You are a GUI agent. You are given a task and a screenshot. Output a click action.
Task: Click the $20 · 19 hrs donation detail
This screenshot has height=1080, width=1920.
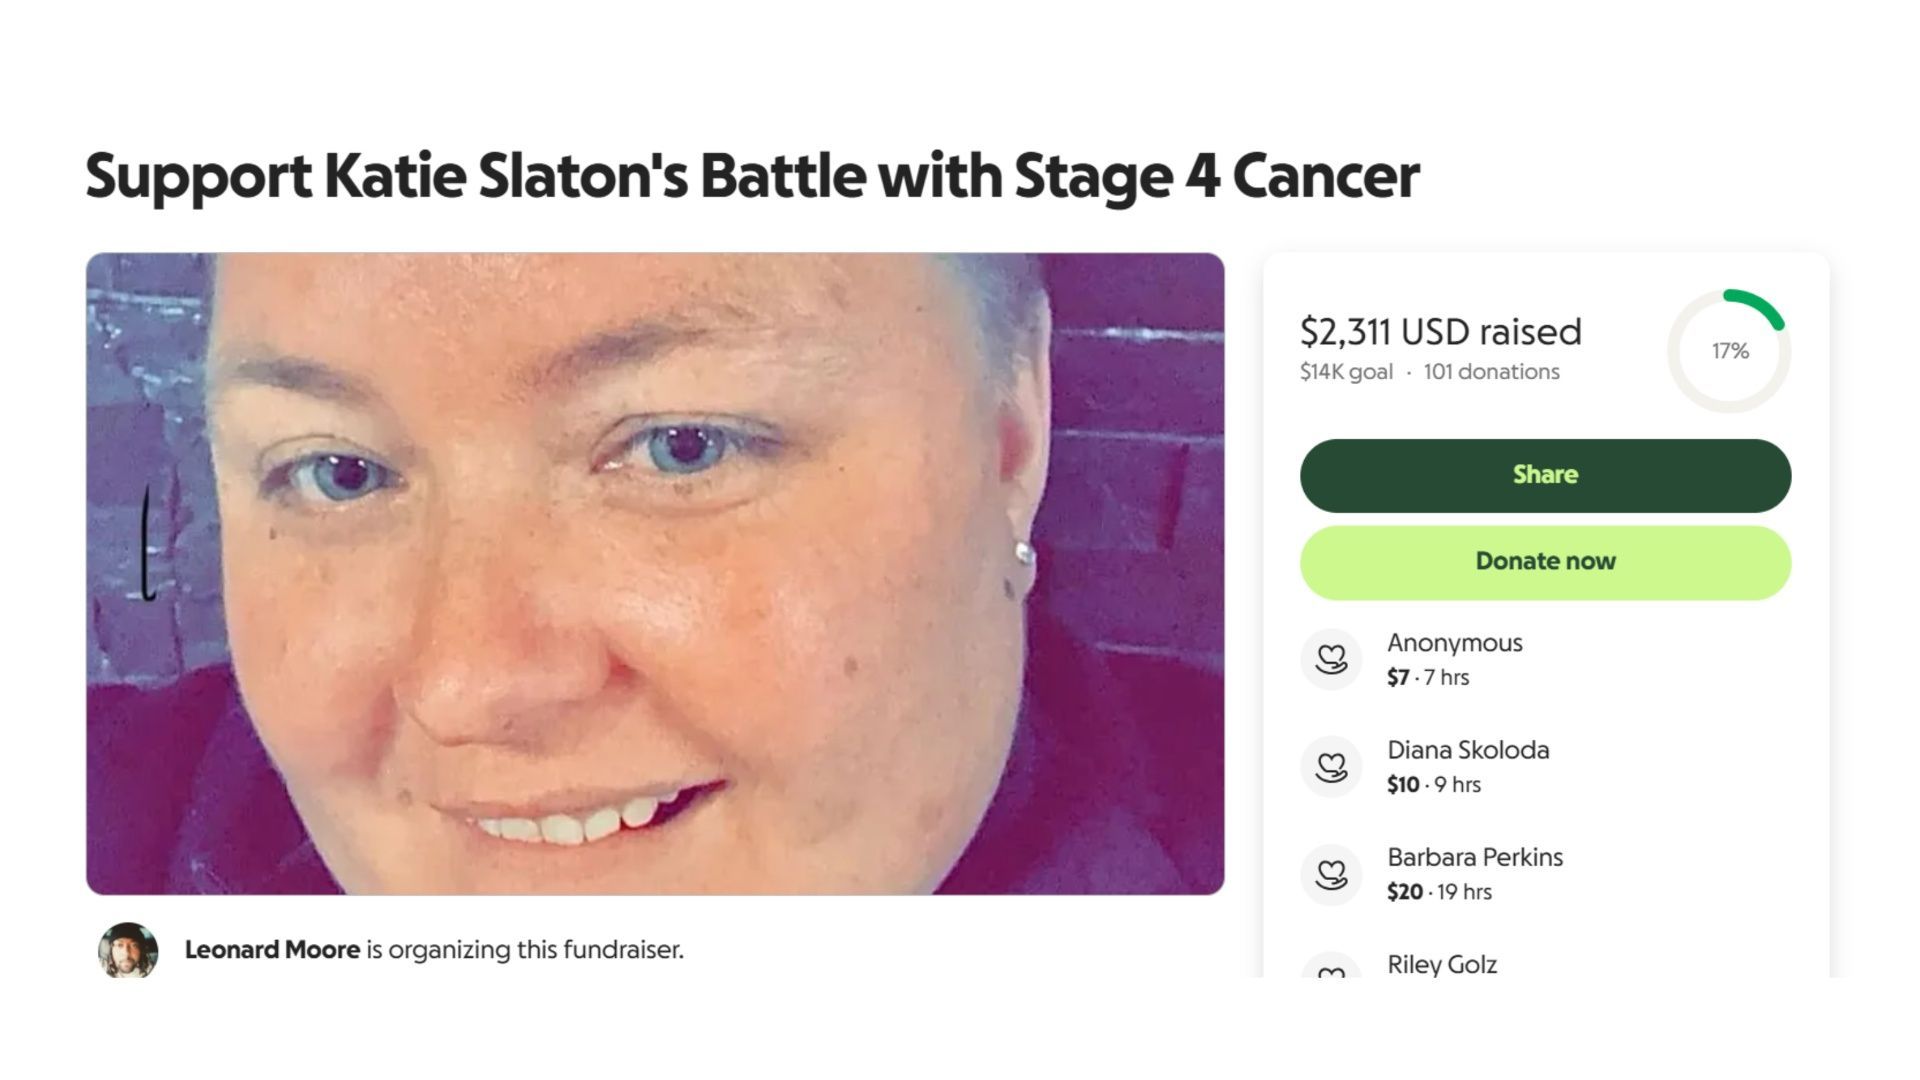(x=1439, y=892)
